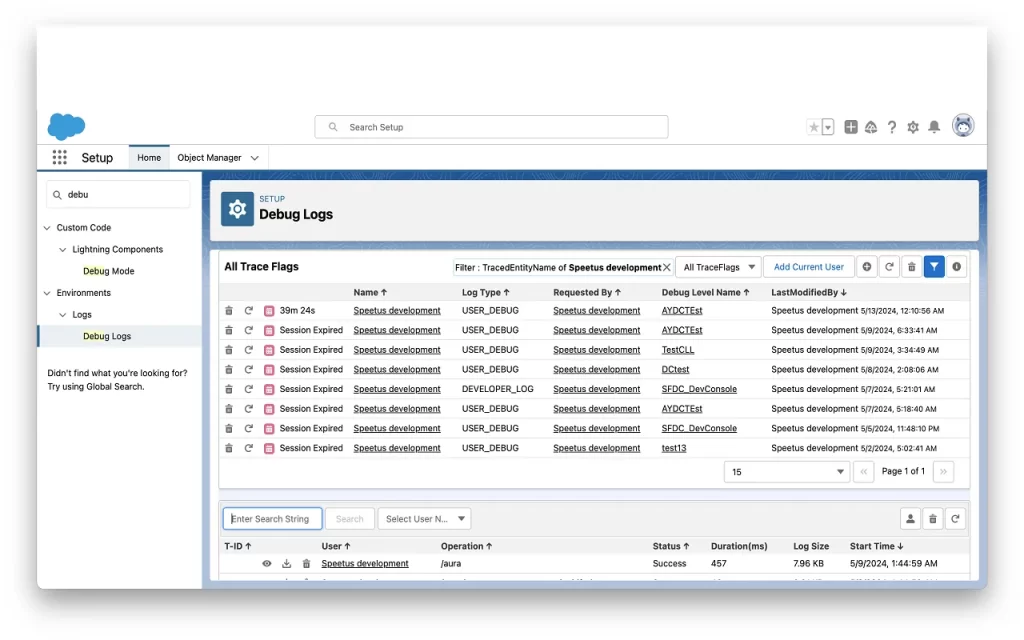Viewport: 1024px width, 640px height.
Task: Click the add trace flag plus icon
Action: 867,266
